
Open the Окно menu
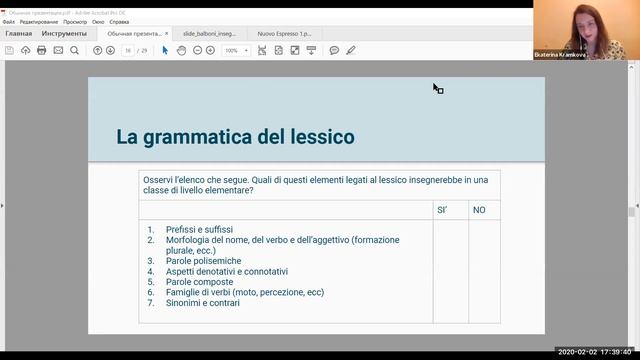(98, 22)
